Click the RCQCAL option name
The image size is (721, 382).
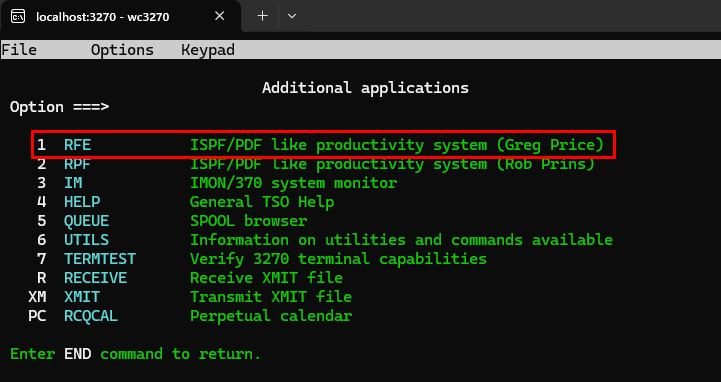point(91,316)
